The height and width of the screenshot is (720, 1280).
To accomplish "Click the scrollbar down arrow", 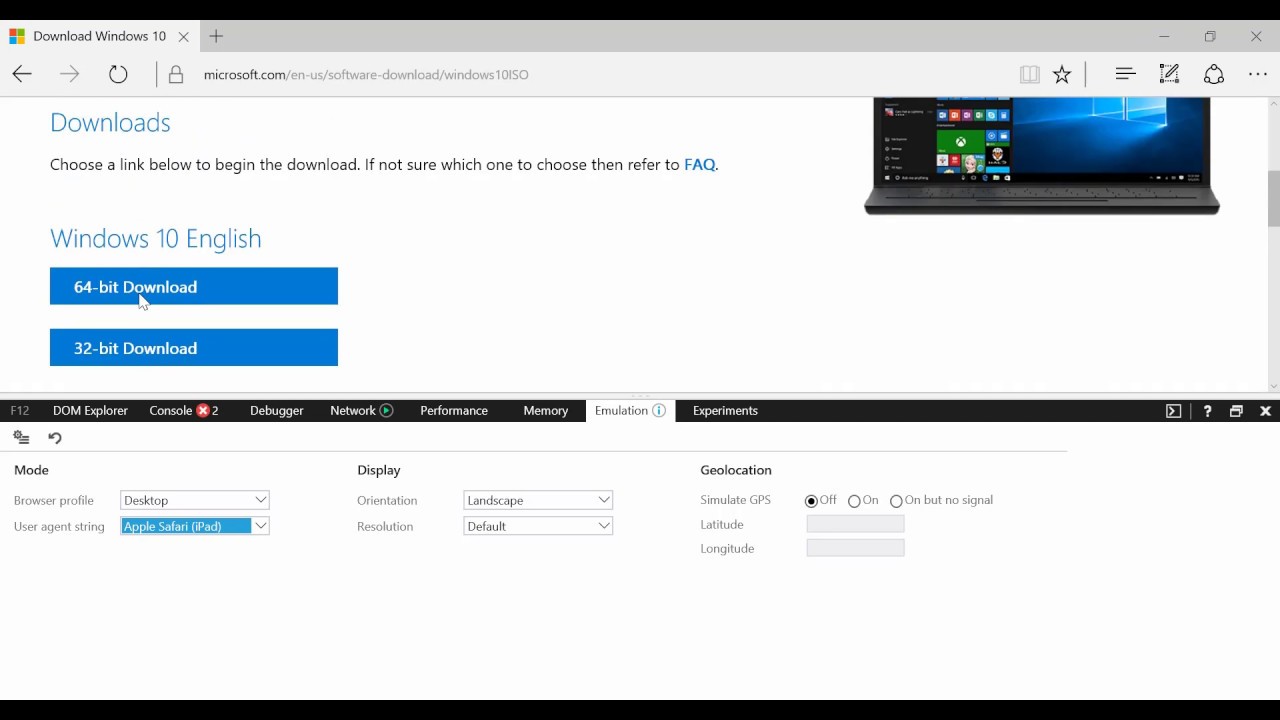I will point(1273,387).
